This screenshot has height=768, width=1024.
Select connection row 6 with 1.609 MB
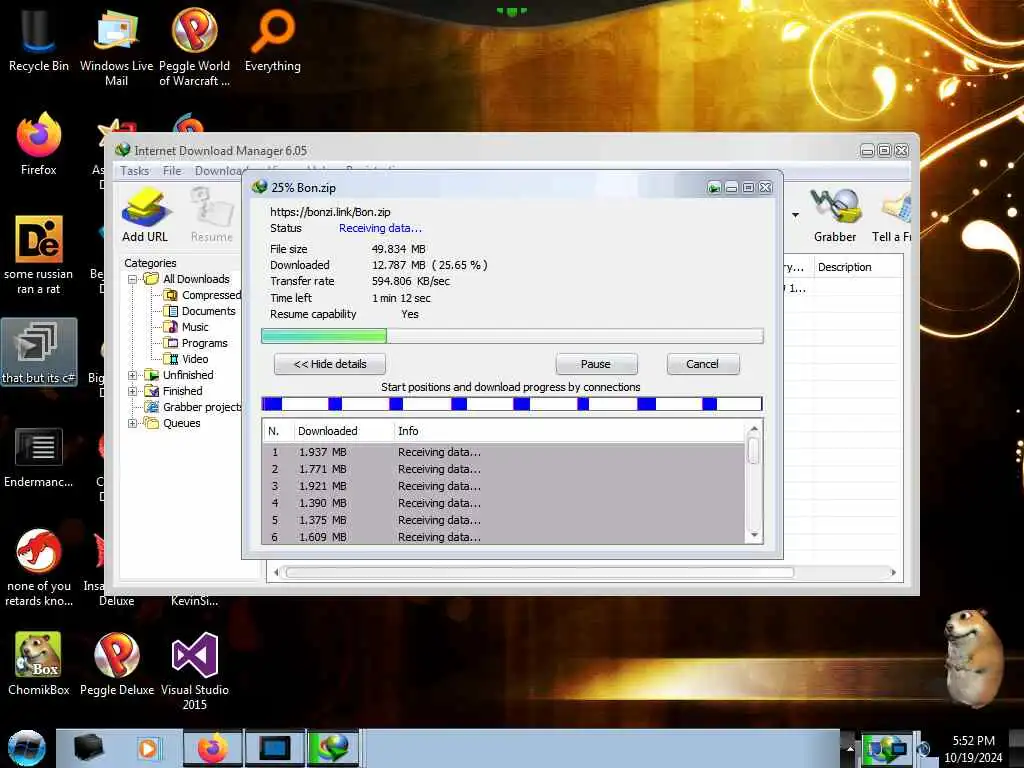[x=504, y=537]
